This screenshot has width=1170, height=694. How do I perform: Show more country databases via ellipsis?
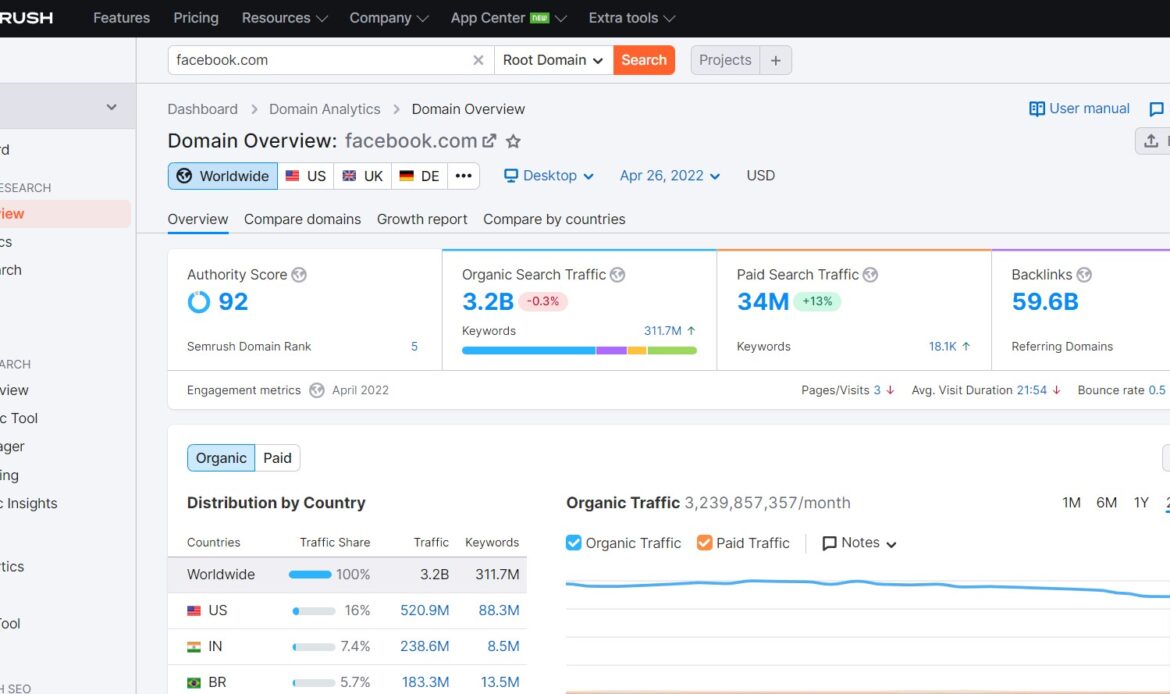point(463,176)
